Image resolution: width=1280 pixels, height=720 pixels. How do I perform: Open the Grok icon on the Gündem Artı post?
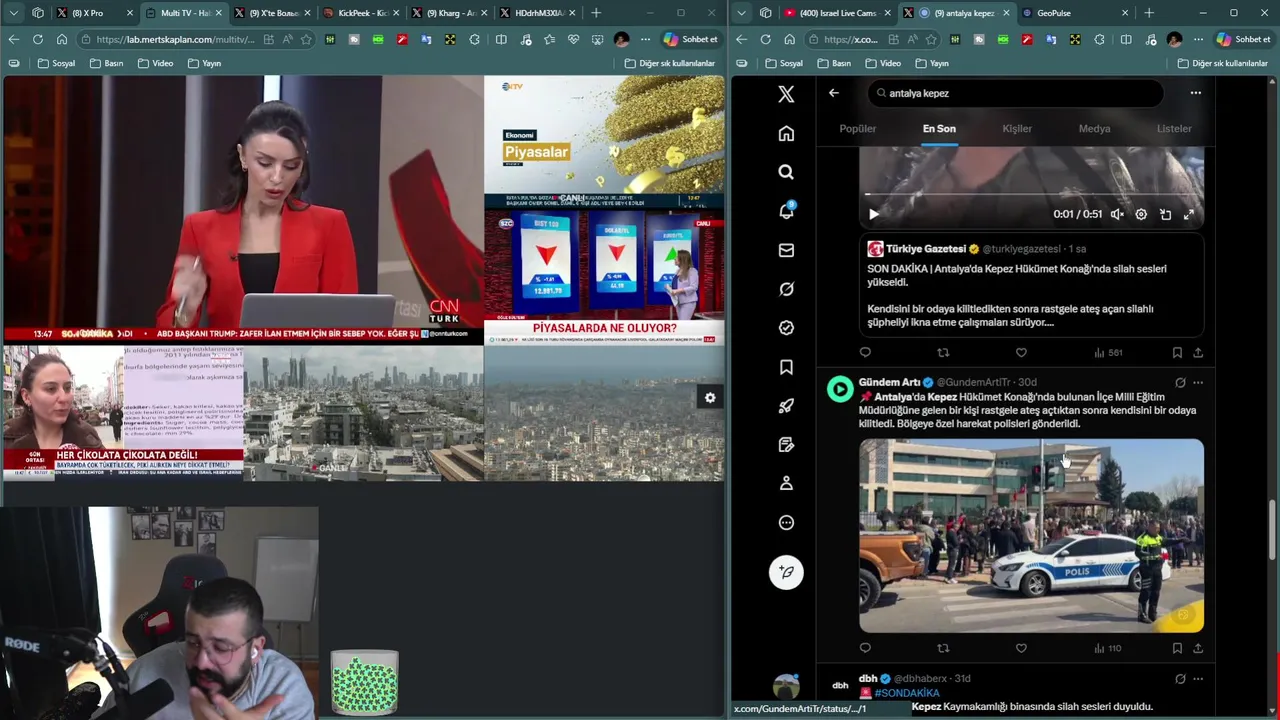[1180, 382]
